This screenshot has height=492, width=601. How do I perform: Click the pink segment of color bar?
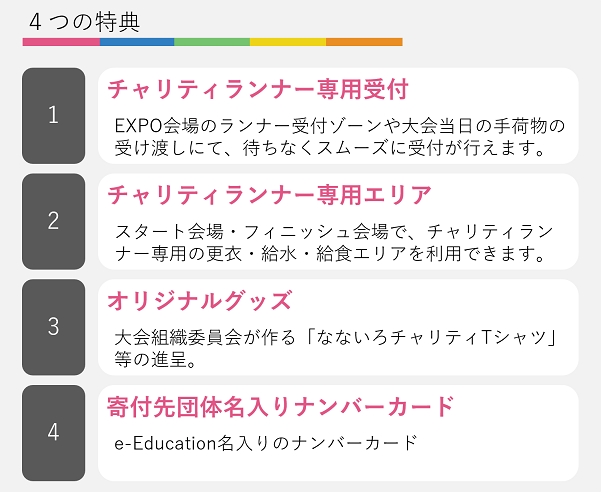pos(60,42)
